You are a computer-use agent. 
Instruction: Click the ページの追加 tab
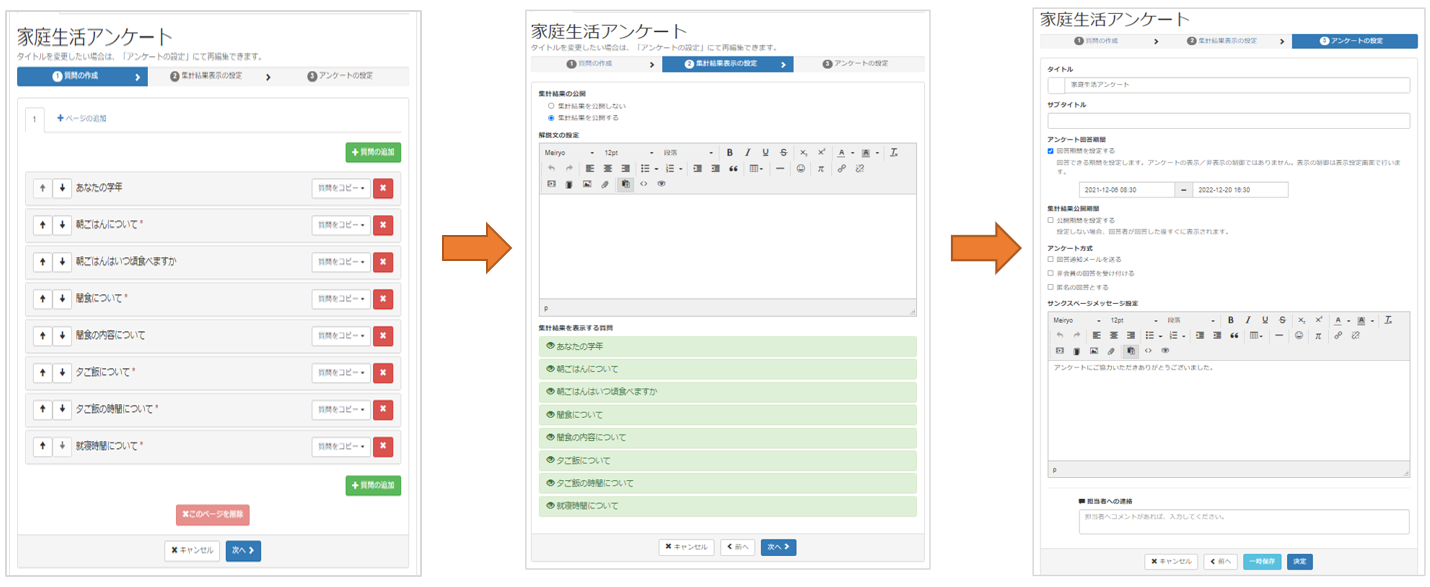point(81,118)
